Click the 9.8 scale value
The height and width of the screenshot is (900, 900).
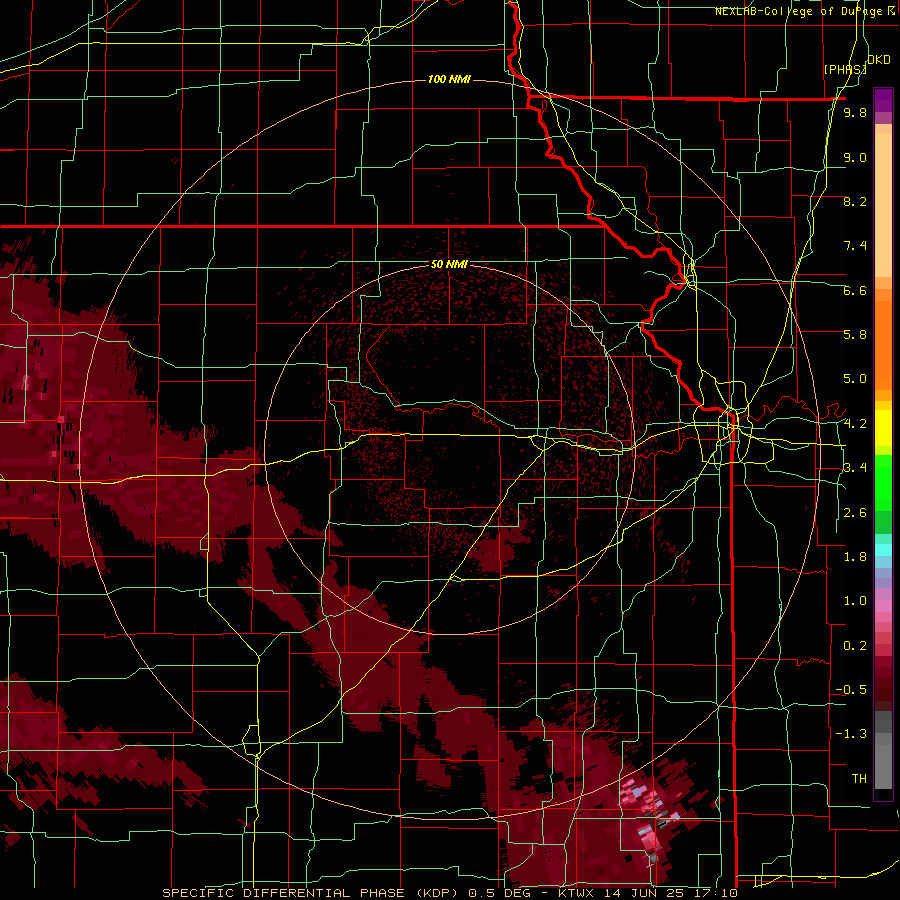tap(855, 113)
